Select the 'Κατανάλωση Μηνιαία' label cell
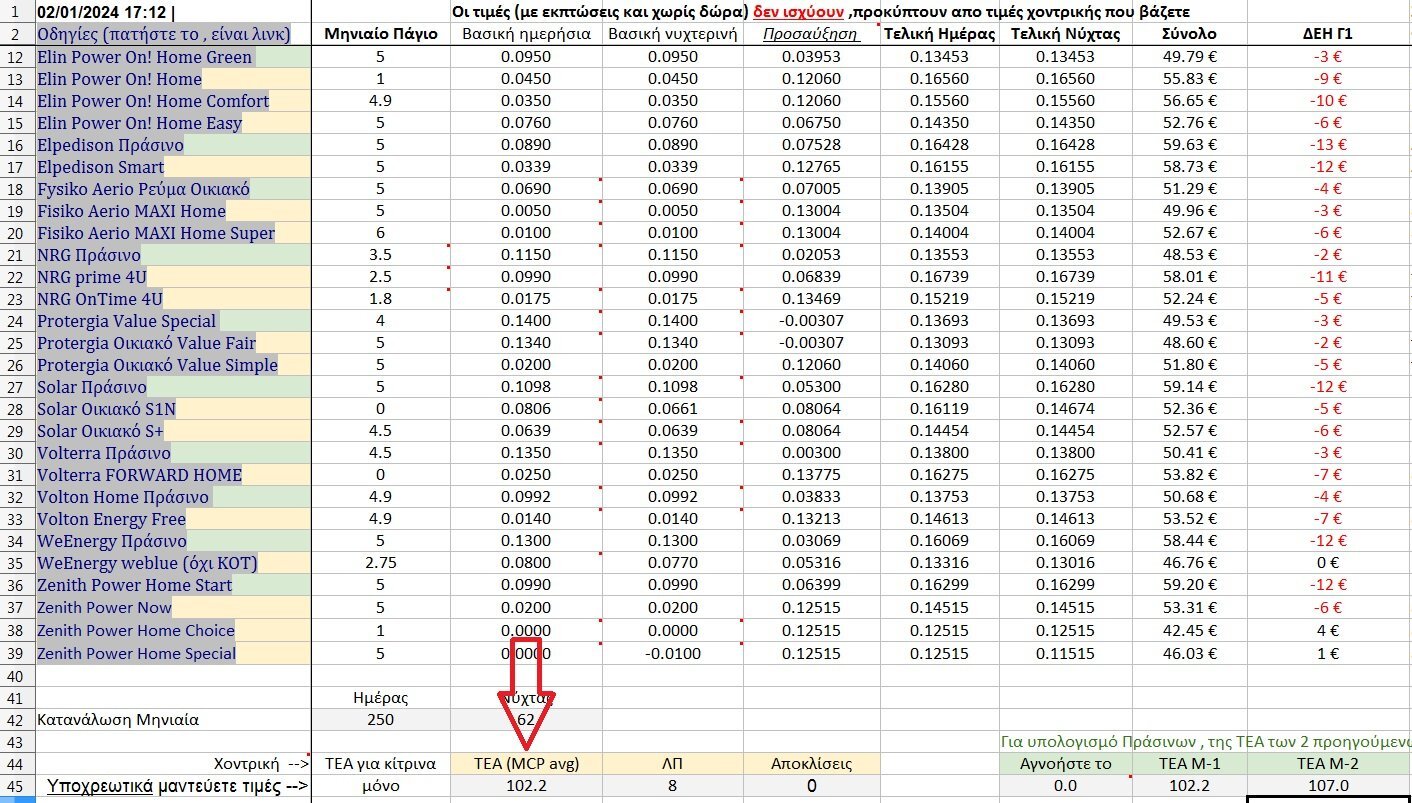Viewport: 1412px width, 803px height. point(172,719)
